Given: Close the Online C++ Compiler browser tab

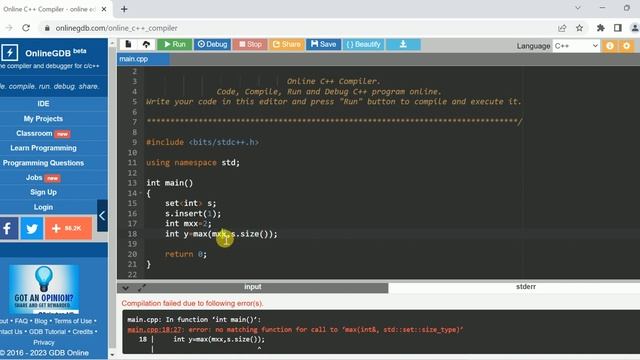Looking at the screenshot, I should [x=104, y=9].
